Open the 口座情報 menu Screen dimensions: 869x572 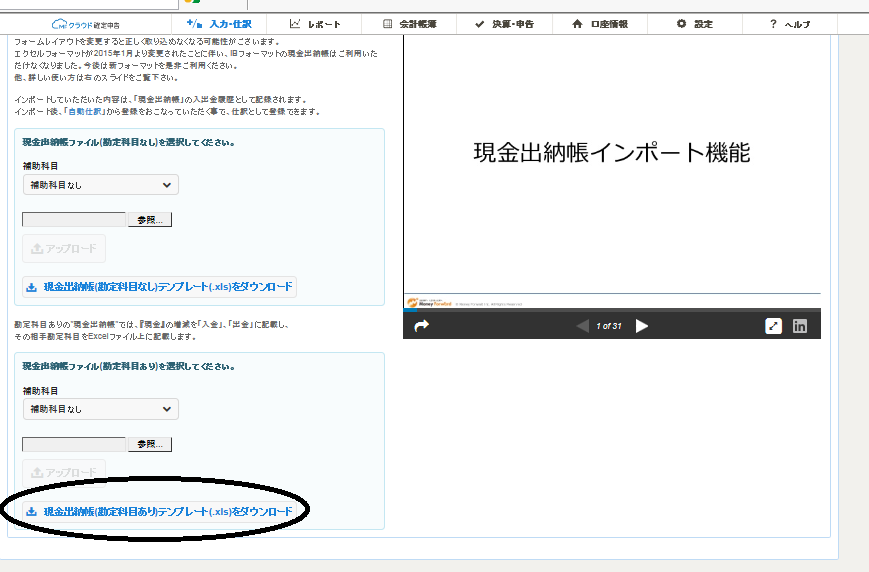coord(600,23)
